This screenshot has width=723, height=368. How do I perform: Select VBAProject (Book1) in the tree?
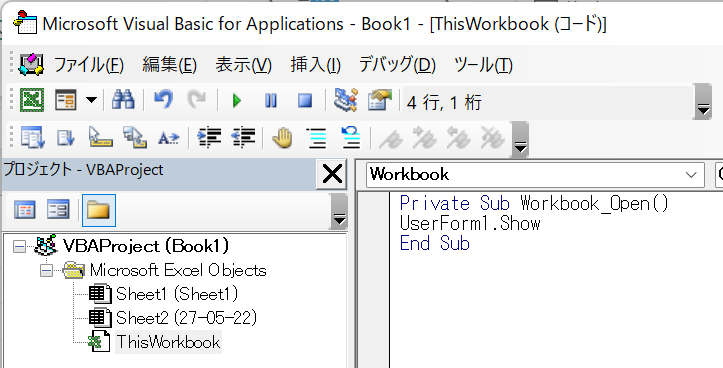(146, 246)
